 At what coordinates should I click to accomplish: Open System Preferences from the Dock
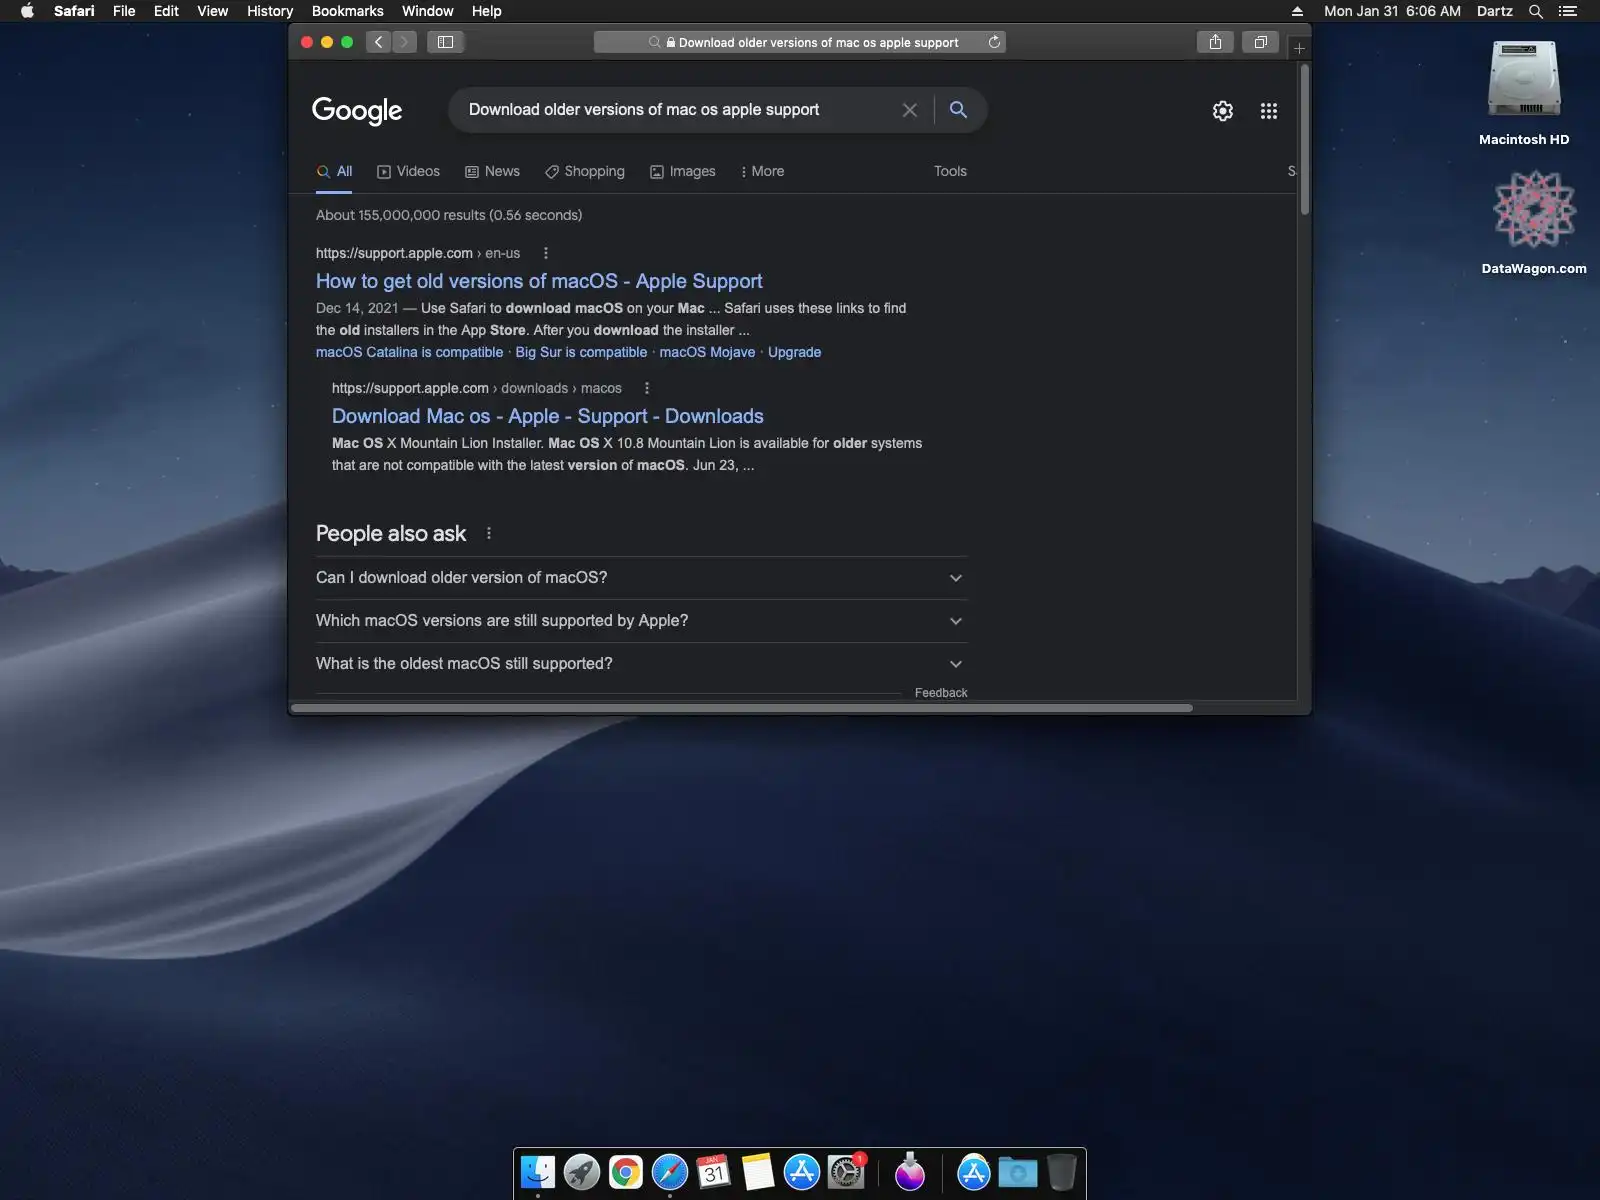click(x=846, y=1171)
